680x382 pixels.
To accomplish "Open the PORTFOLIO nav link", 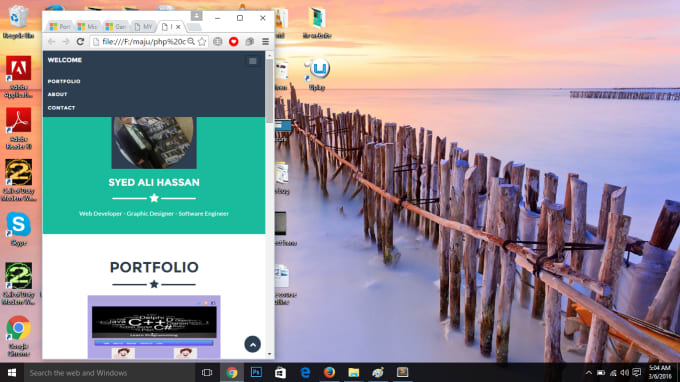I will point(64,81).
